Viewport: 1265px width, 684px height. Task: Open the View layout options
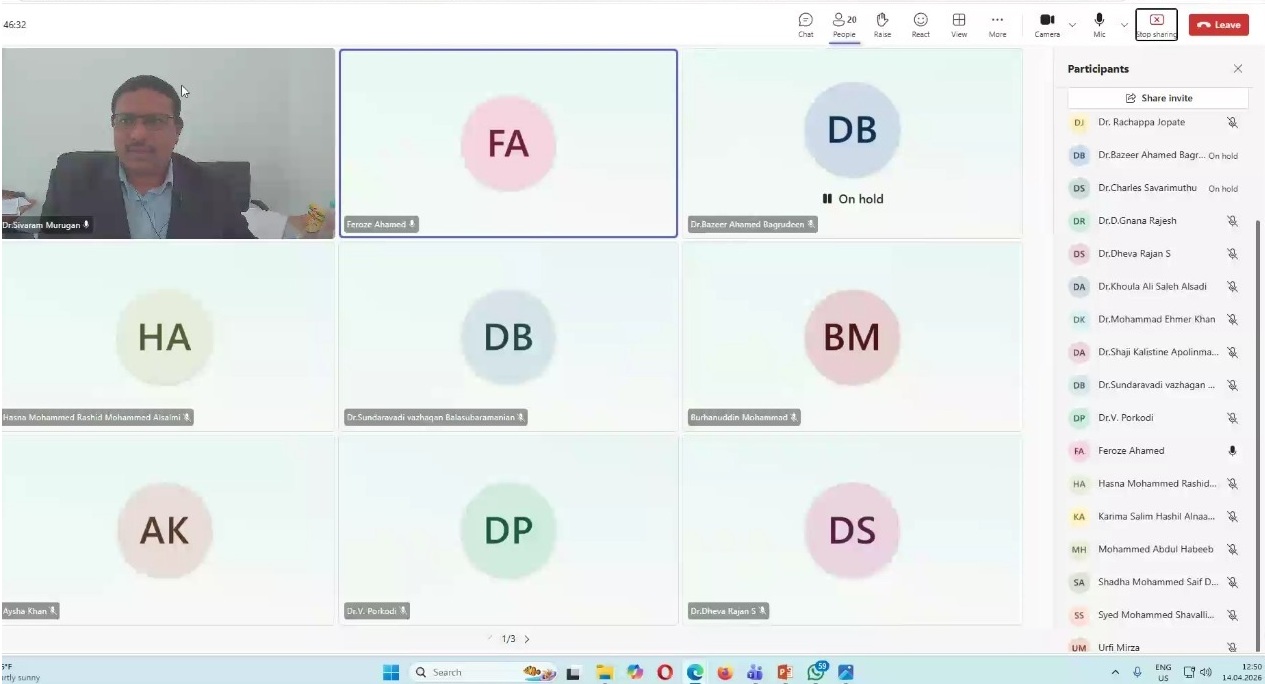[958, 24]
